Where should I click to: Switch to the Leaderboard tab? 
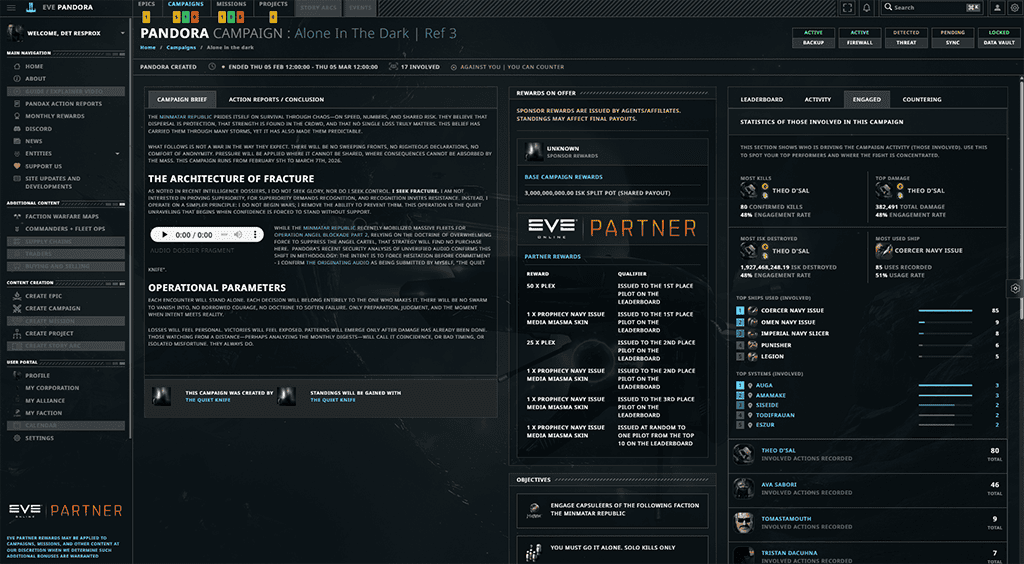(761, 99)
